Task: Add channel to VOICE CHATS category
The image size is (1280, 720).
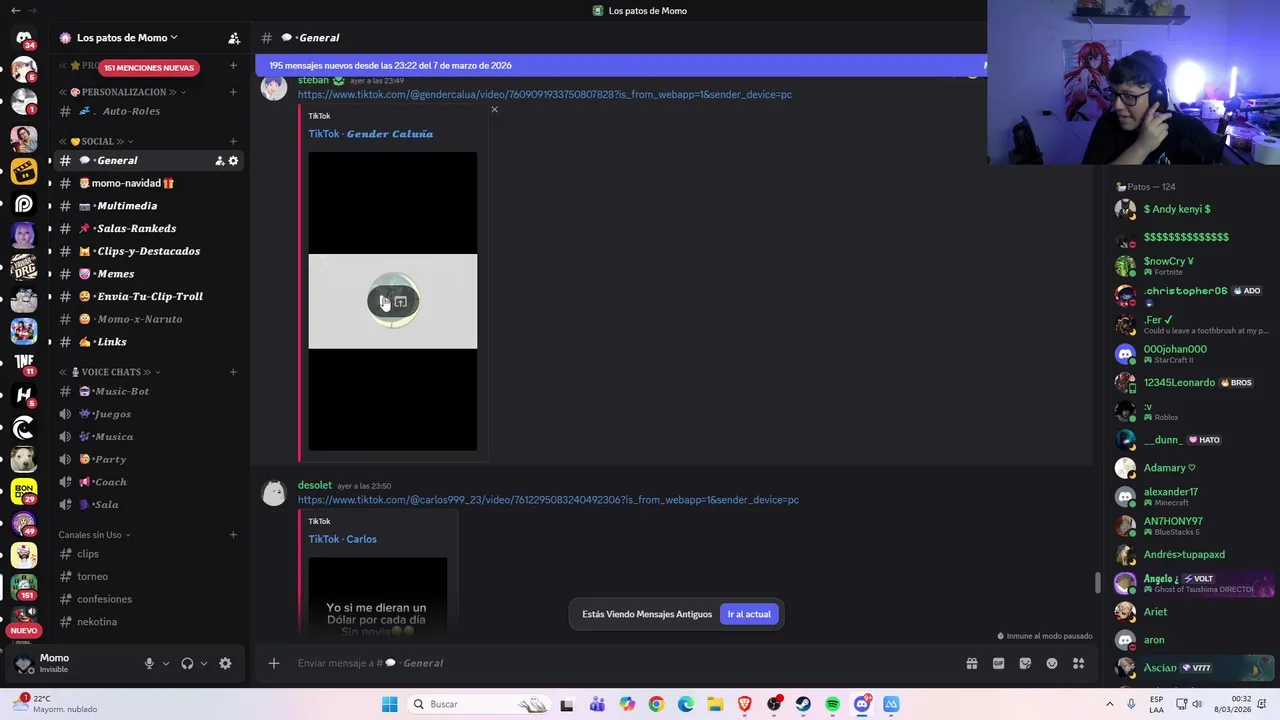Action: (x=233, y=372)
